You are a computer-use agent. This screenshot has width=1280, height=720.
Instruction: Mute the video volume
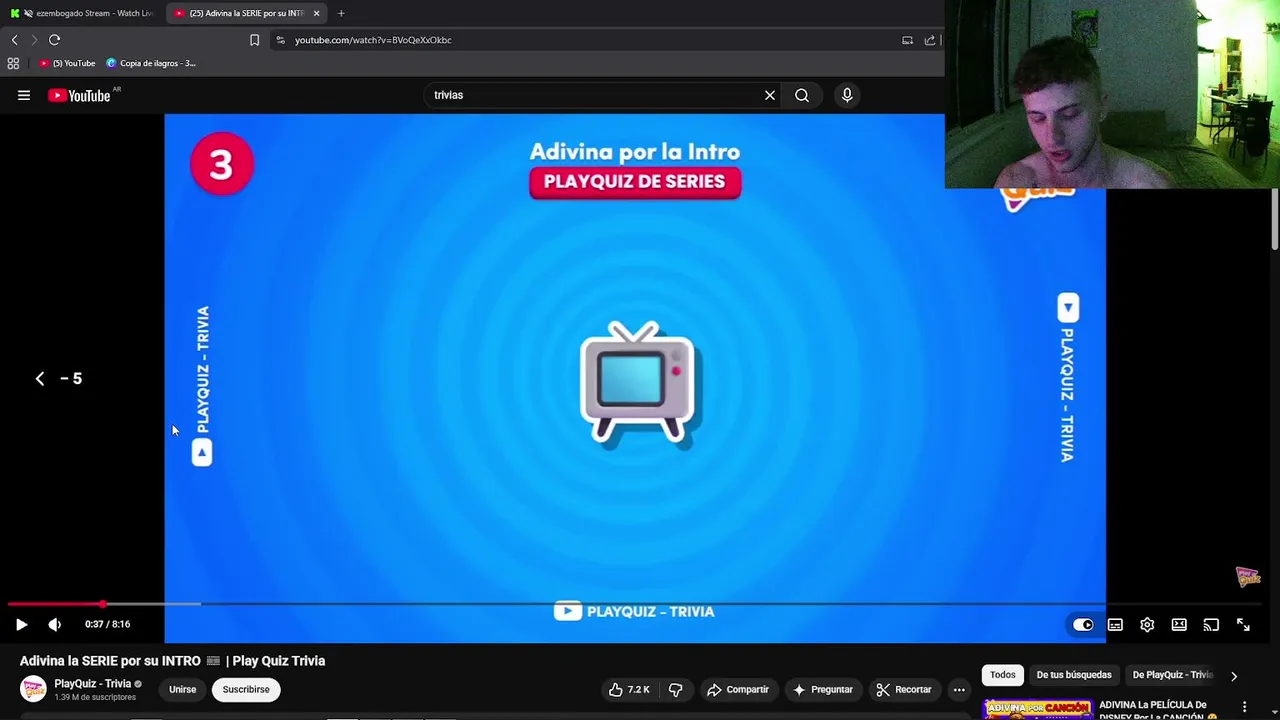(x=54, y=624)
